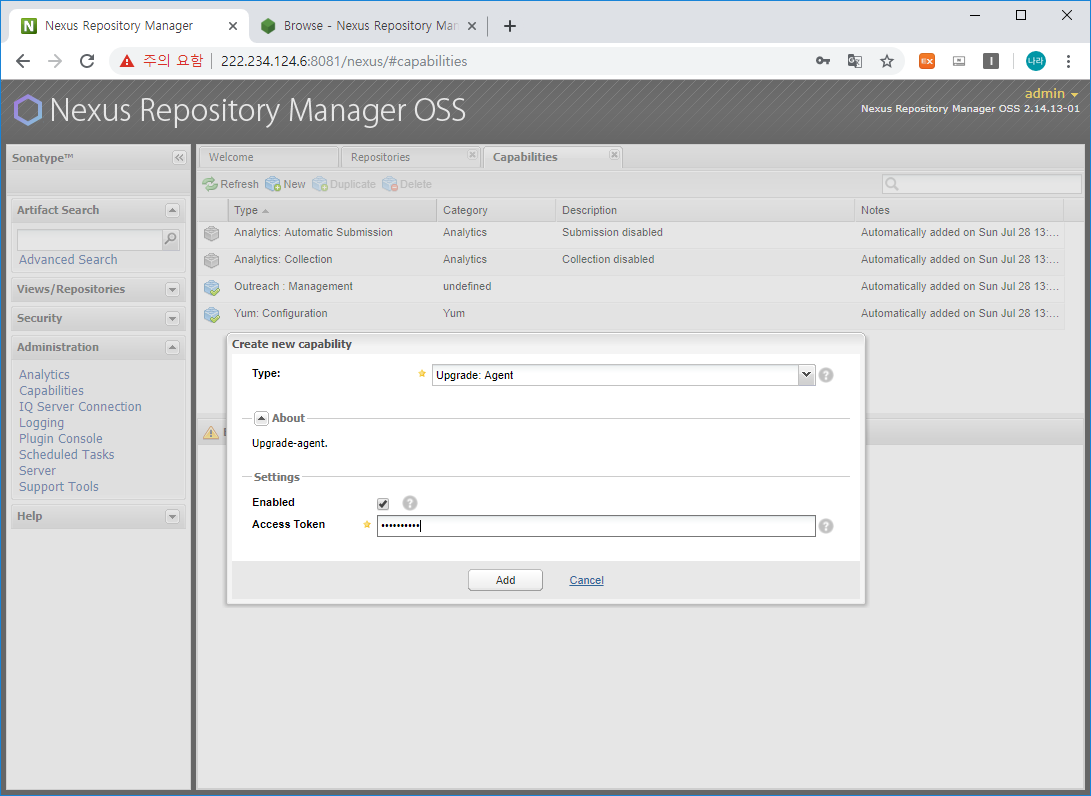1091x796 pixels.
Task: Click the help icon next to Access Token
Action: pos(826,526)
